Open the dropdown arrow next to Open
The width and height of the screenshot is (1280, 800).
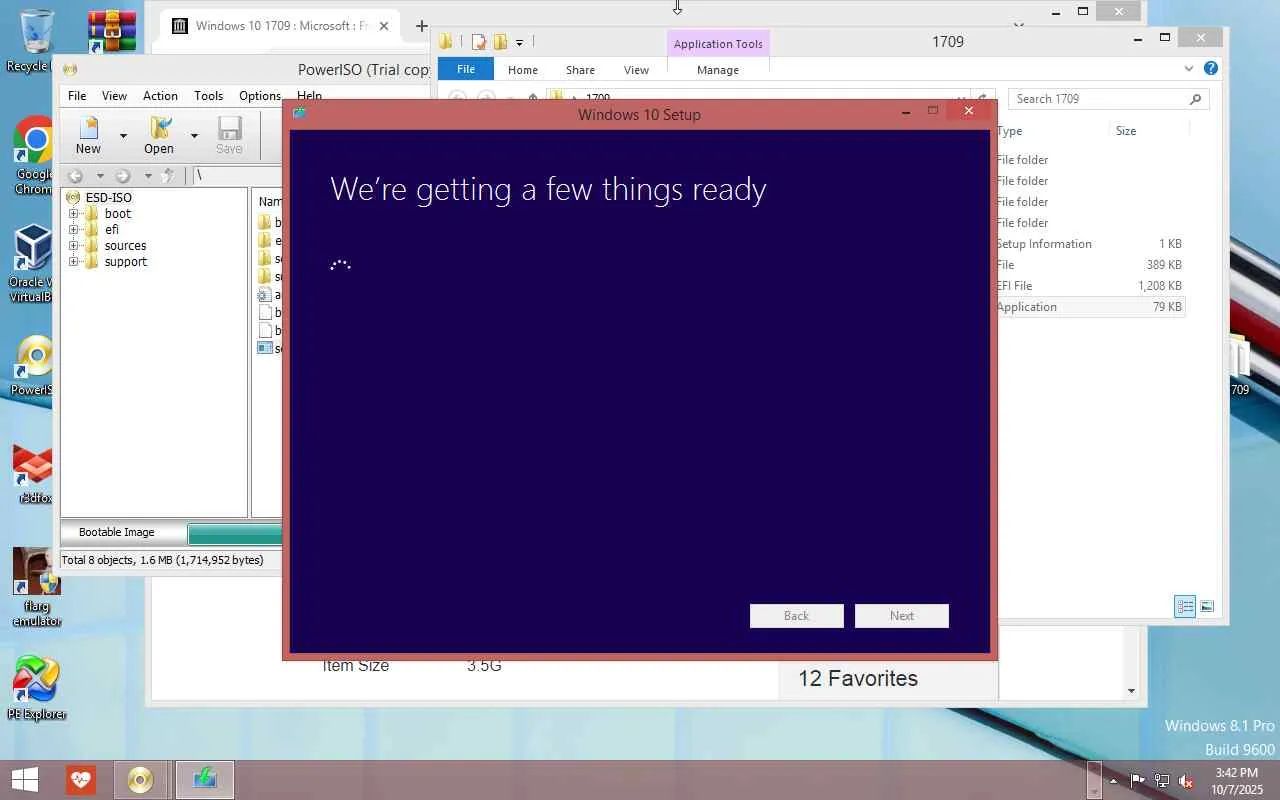coord(194,135)
